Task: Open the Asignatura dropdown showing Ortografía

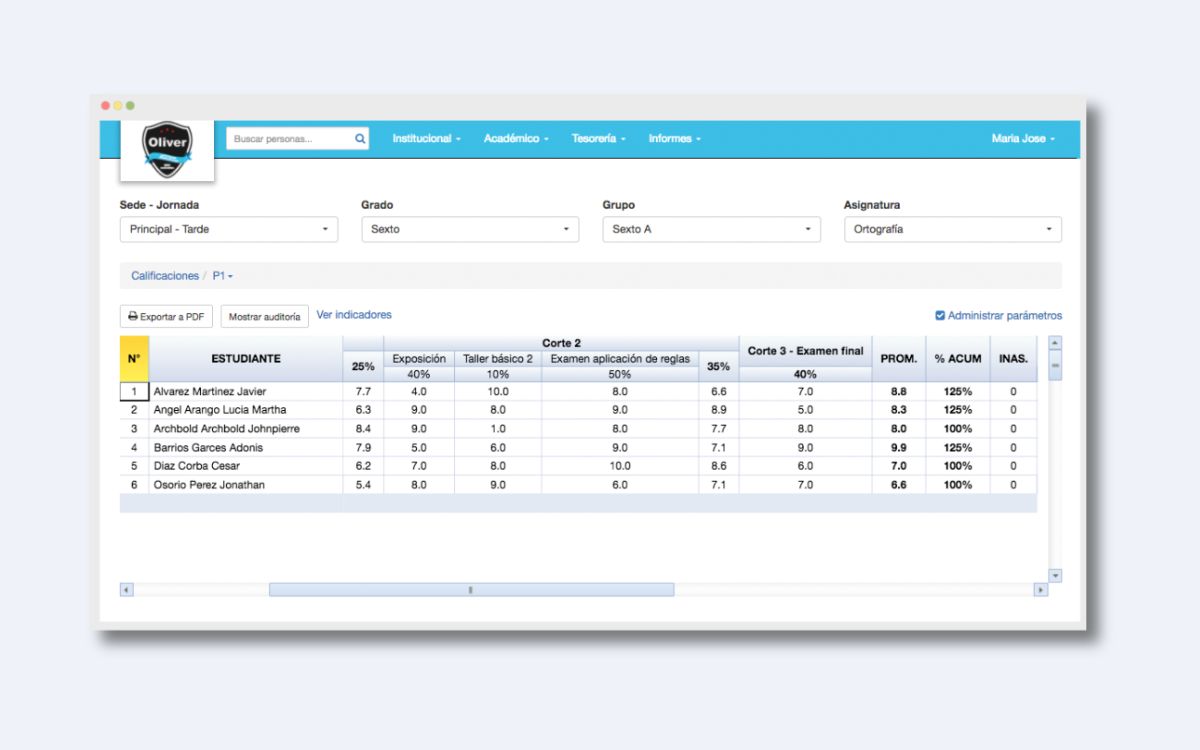Action: tap(952, 229)
